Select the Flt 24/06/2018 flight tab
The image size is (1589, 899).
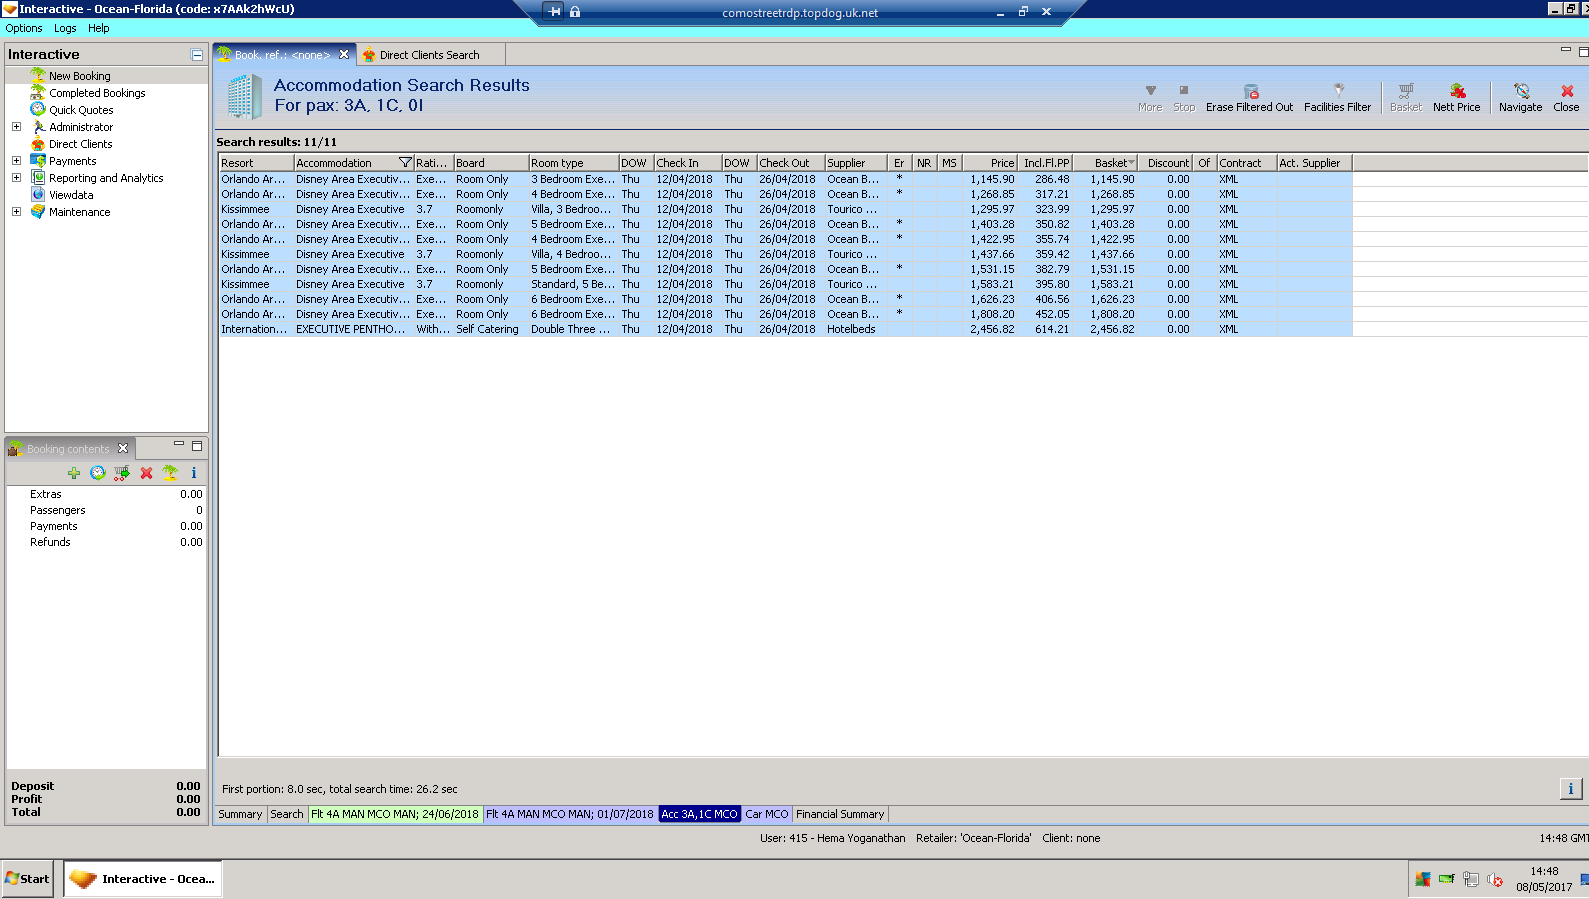tap(395, 814)
